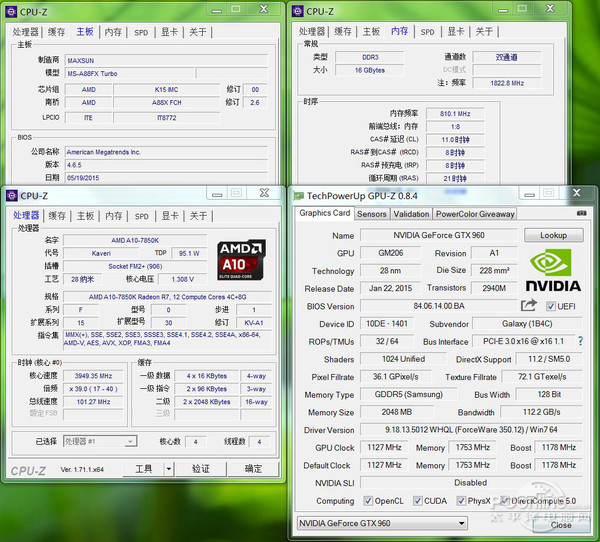Toggle the UEFI checkbox
600x542 pixels.
551,306
